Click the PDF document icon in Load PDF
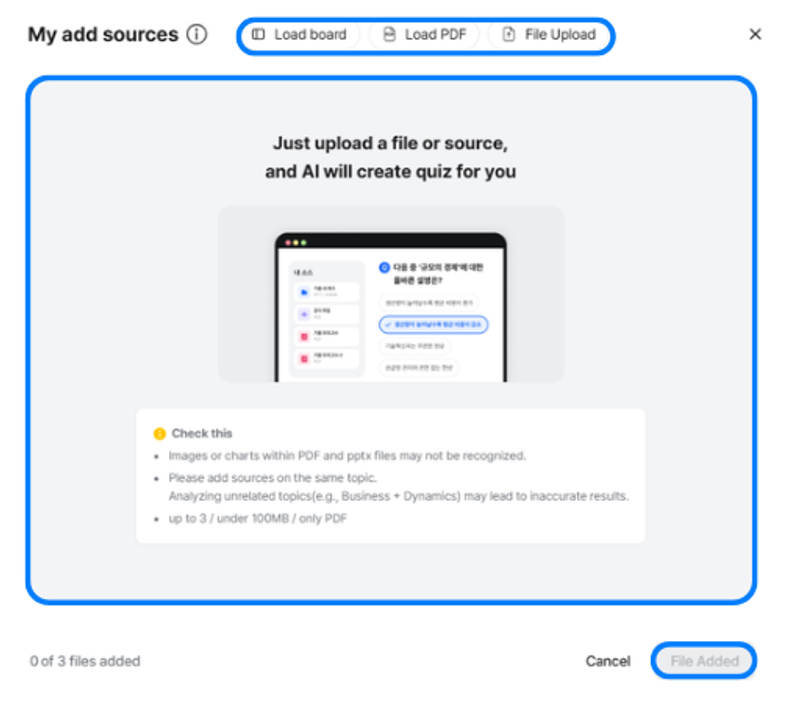This screenshot has width=800, height=708. (389, 34)
